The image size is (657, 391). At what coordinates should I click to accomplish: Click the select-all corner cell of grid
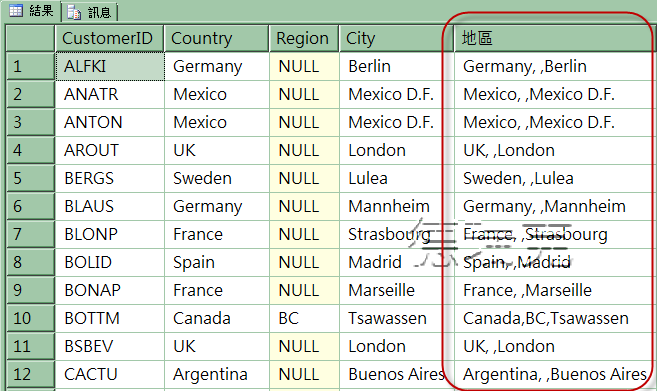pyautogui.click(x=30, y=39)
